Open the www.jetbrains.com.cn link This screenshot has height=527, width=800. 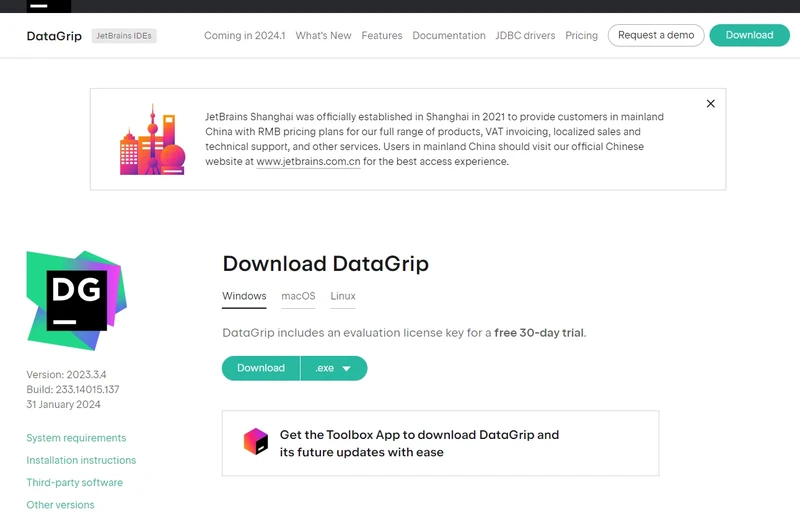(308, 162)
